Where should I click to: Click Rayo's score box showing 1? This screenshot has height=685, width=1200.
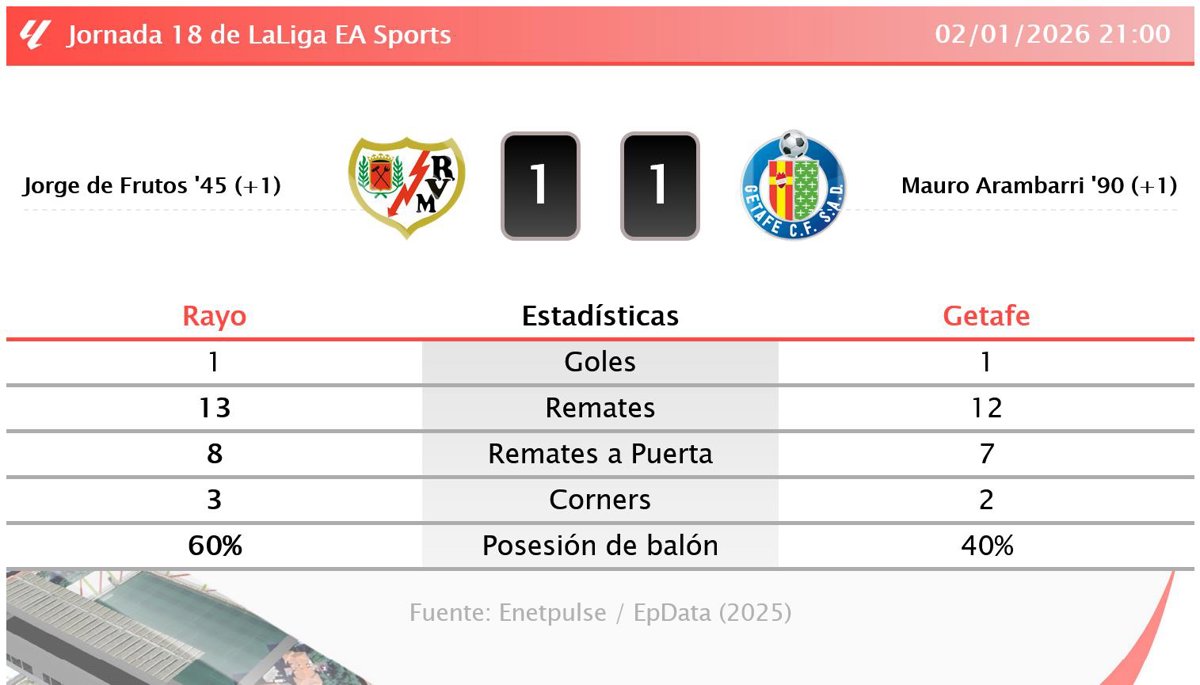(540, 186)
